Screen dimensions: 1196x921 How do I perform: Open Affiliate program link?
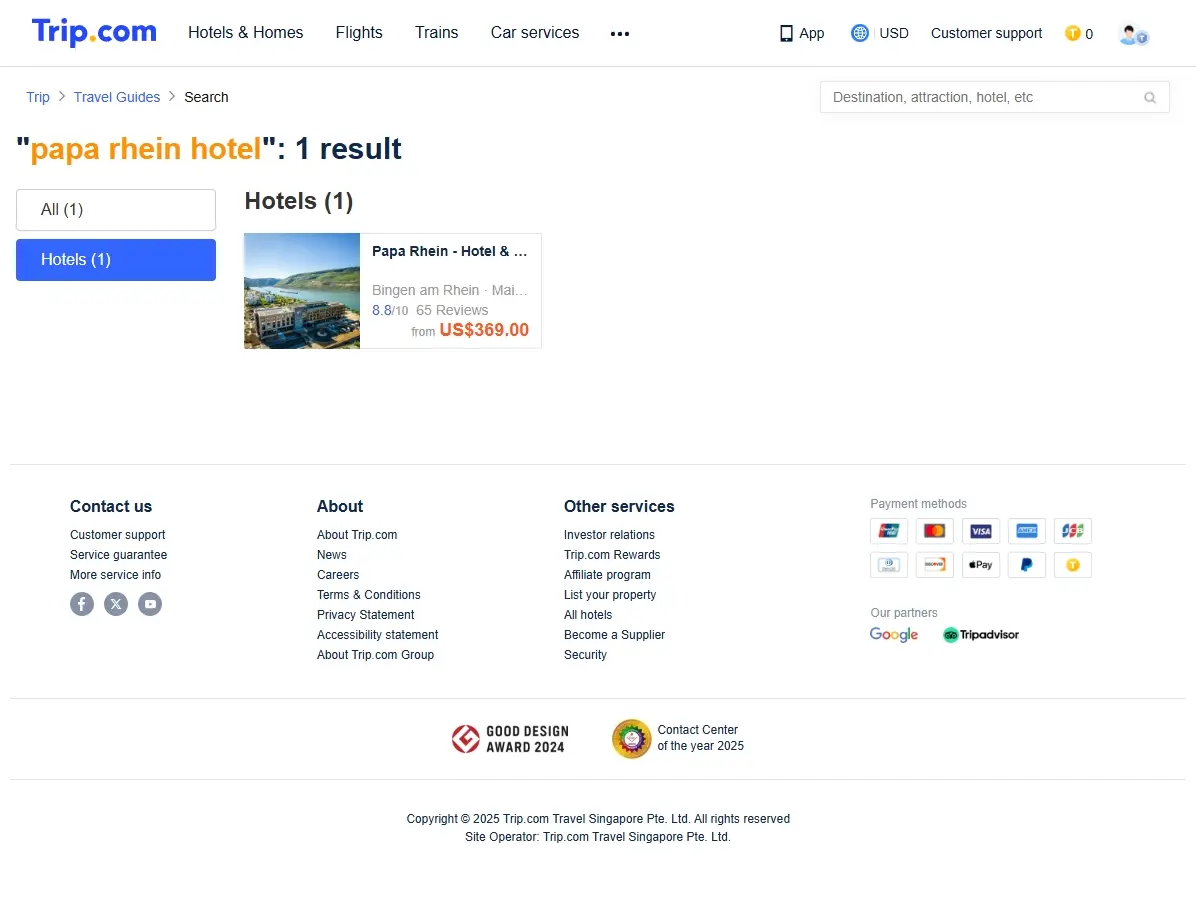pos(607,575)
